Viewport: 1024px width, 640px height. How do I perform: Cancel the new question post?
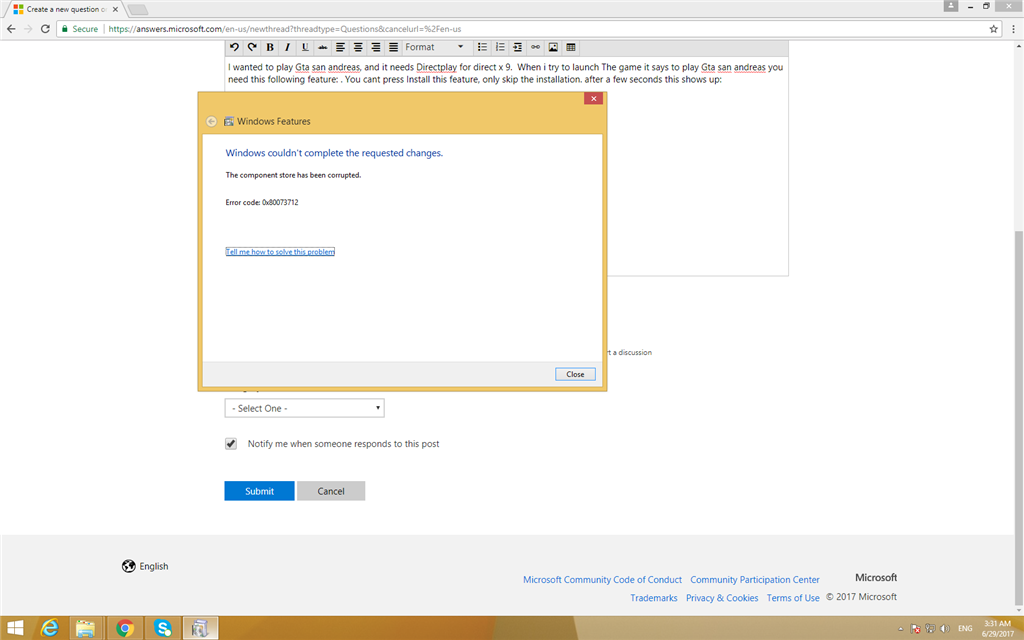coord(331,491)
